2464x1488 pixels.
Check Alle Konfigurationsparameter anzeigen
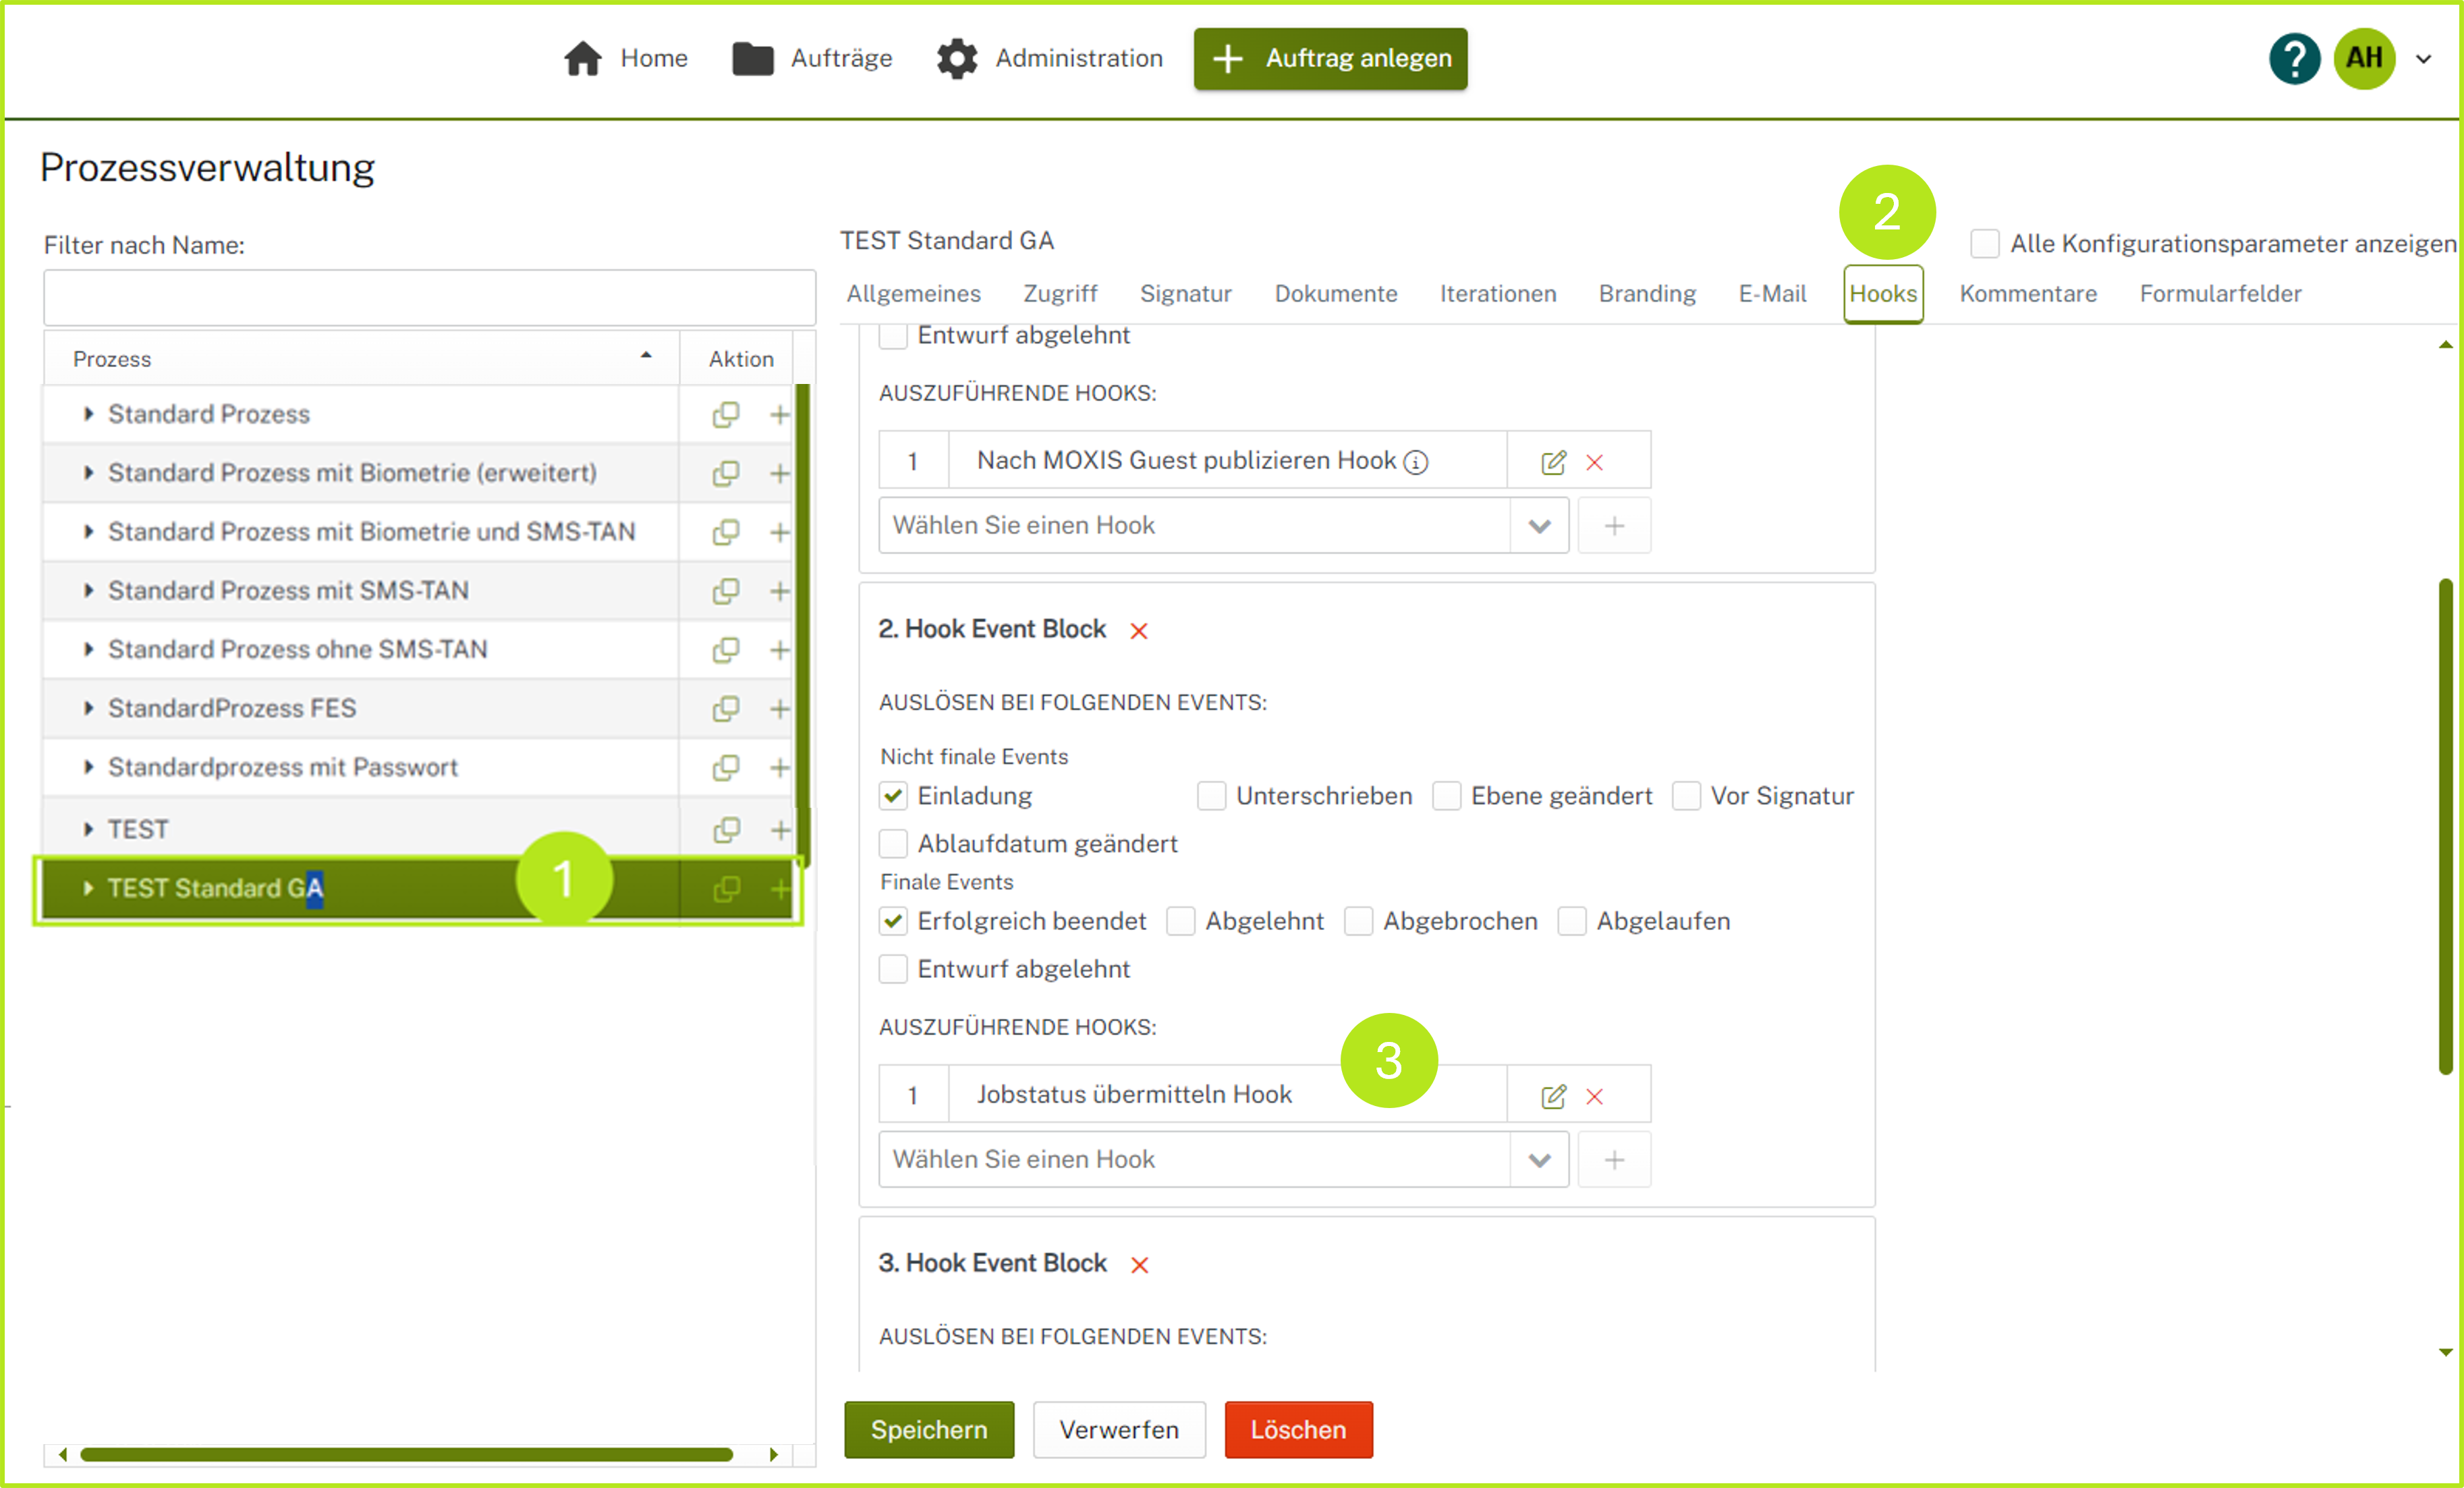click(x=1984, y=243)
